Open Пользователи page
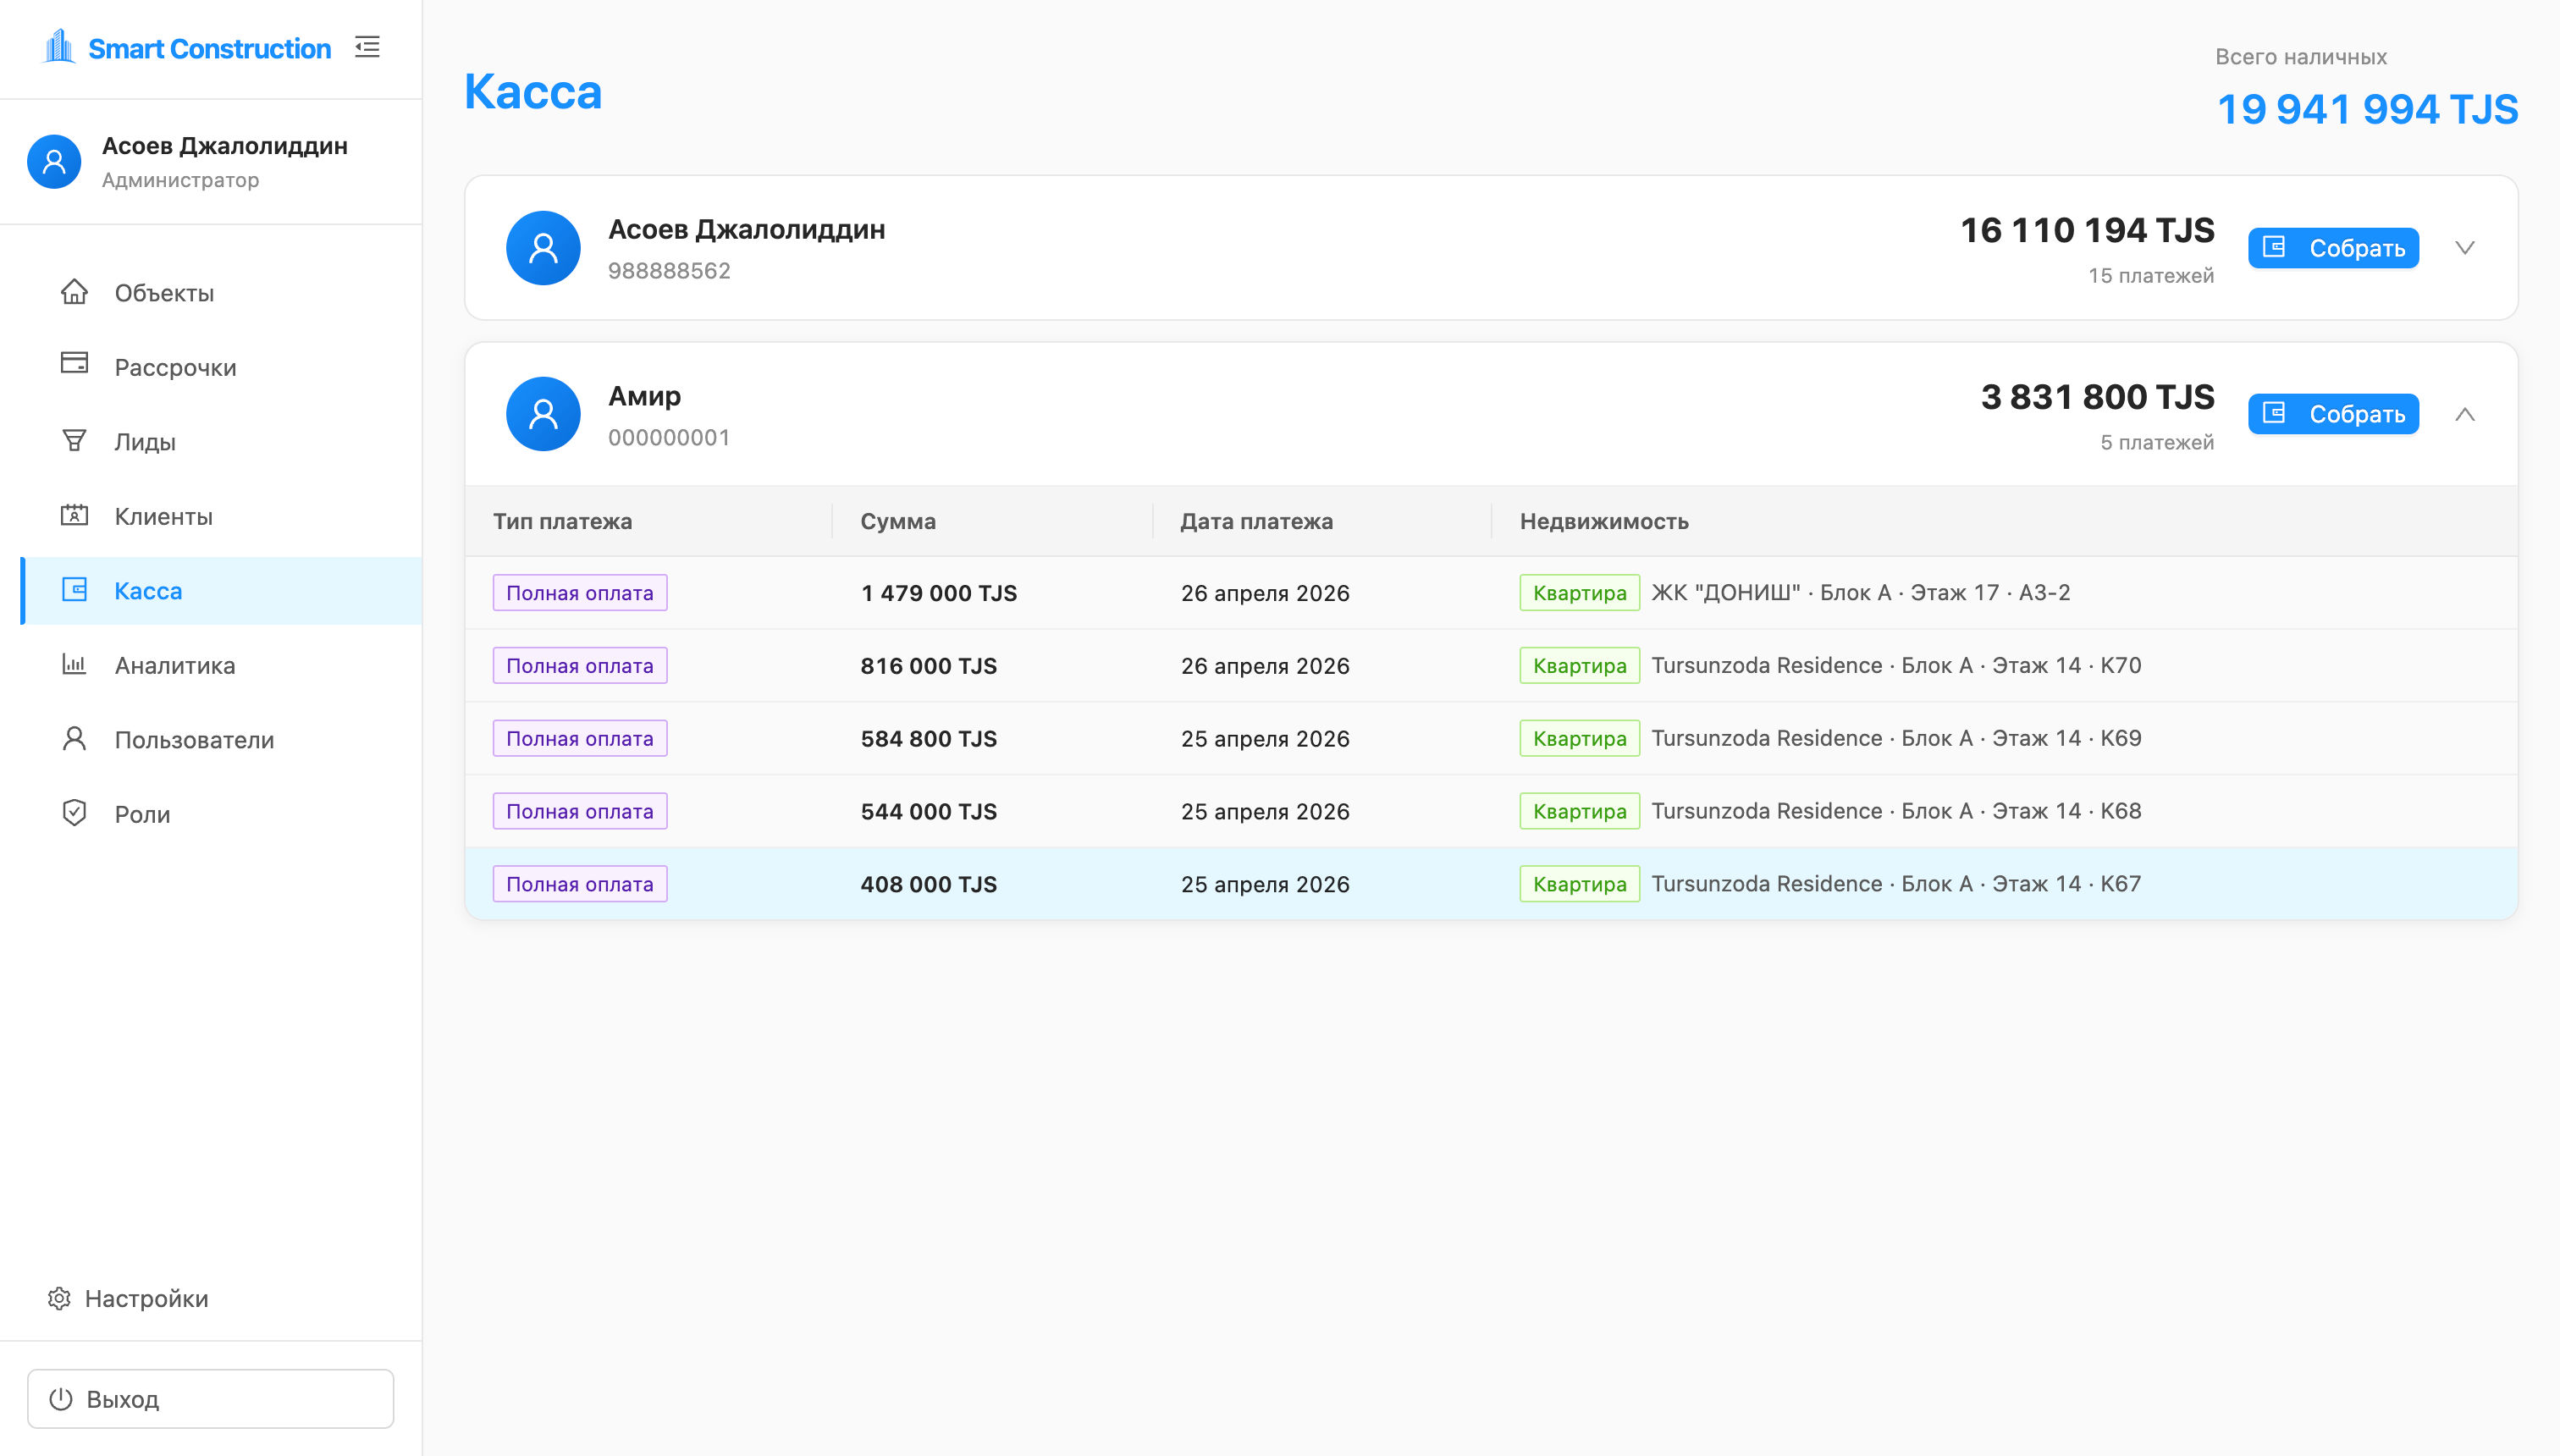Image resolution: width=2560 pixels, height=1456 pixels. 221,739
